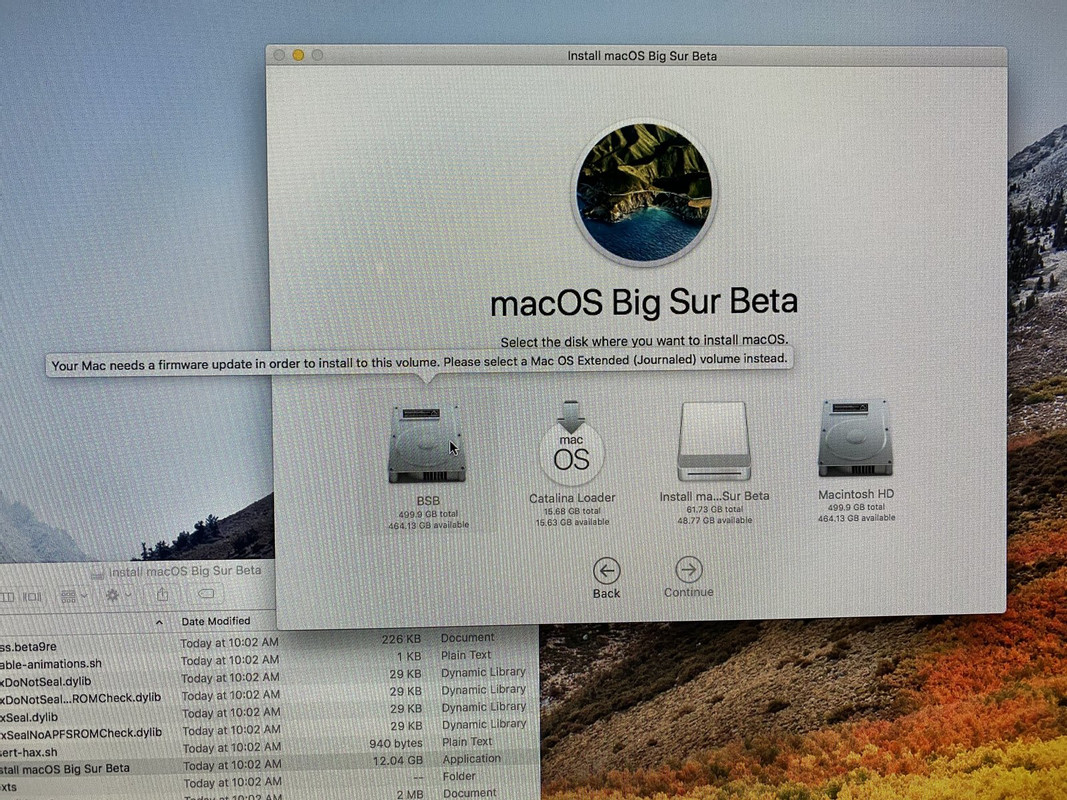Click the Finder Edit Tags icon
1067x800 pixels.
pyautogui.click(x=206, y=594)
